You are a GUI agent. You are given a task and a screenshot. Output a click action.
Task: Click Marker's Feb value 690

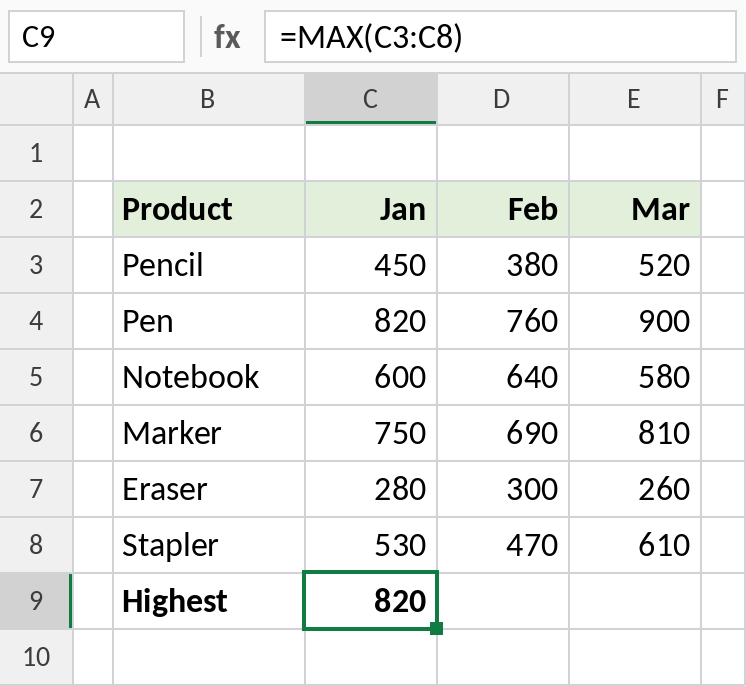click(503, 433)
